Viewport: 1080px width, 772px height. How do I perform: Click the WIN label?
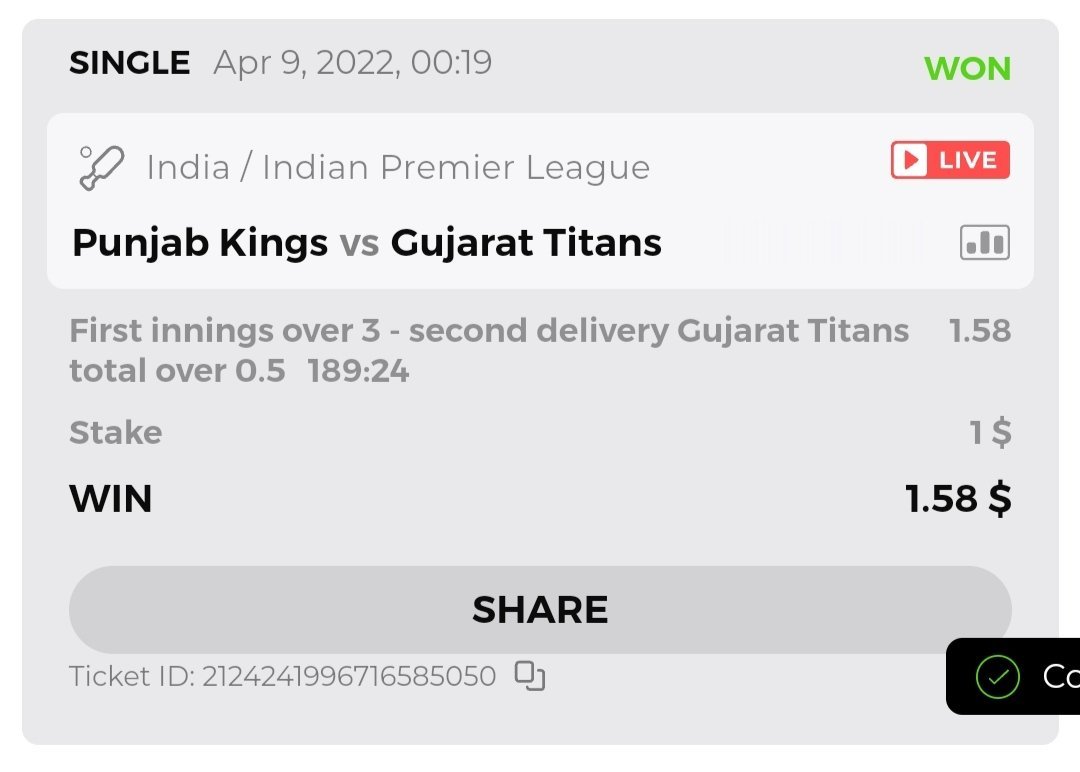[x=110, y=498]
